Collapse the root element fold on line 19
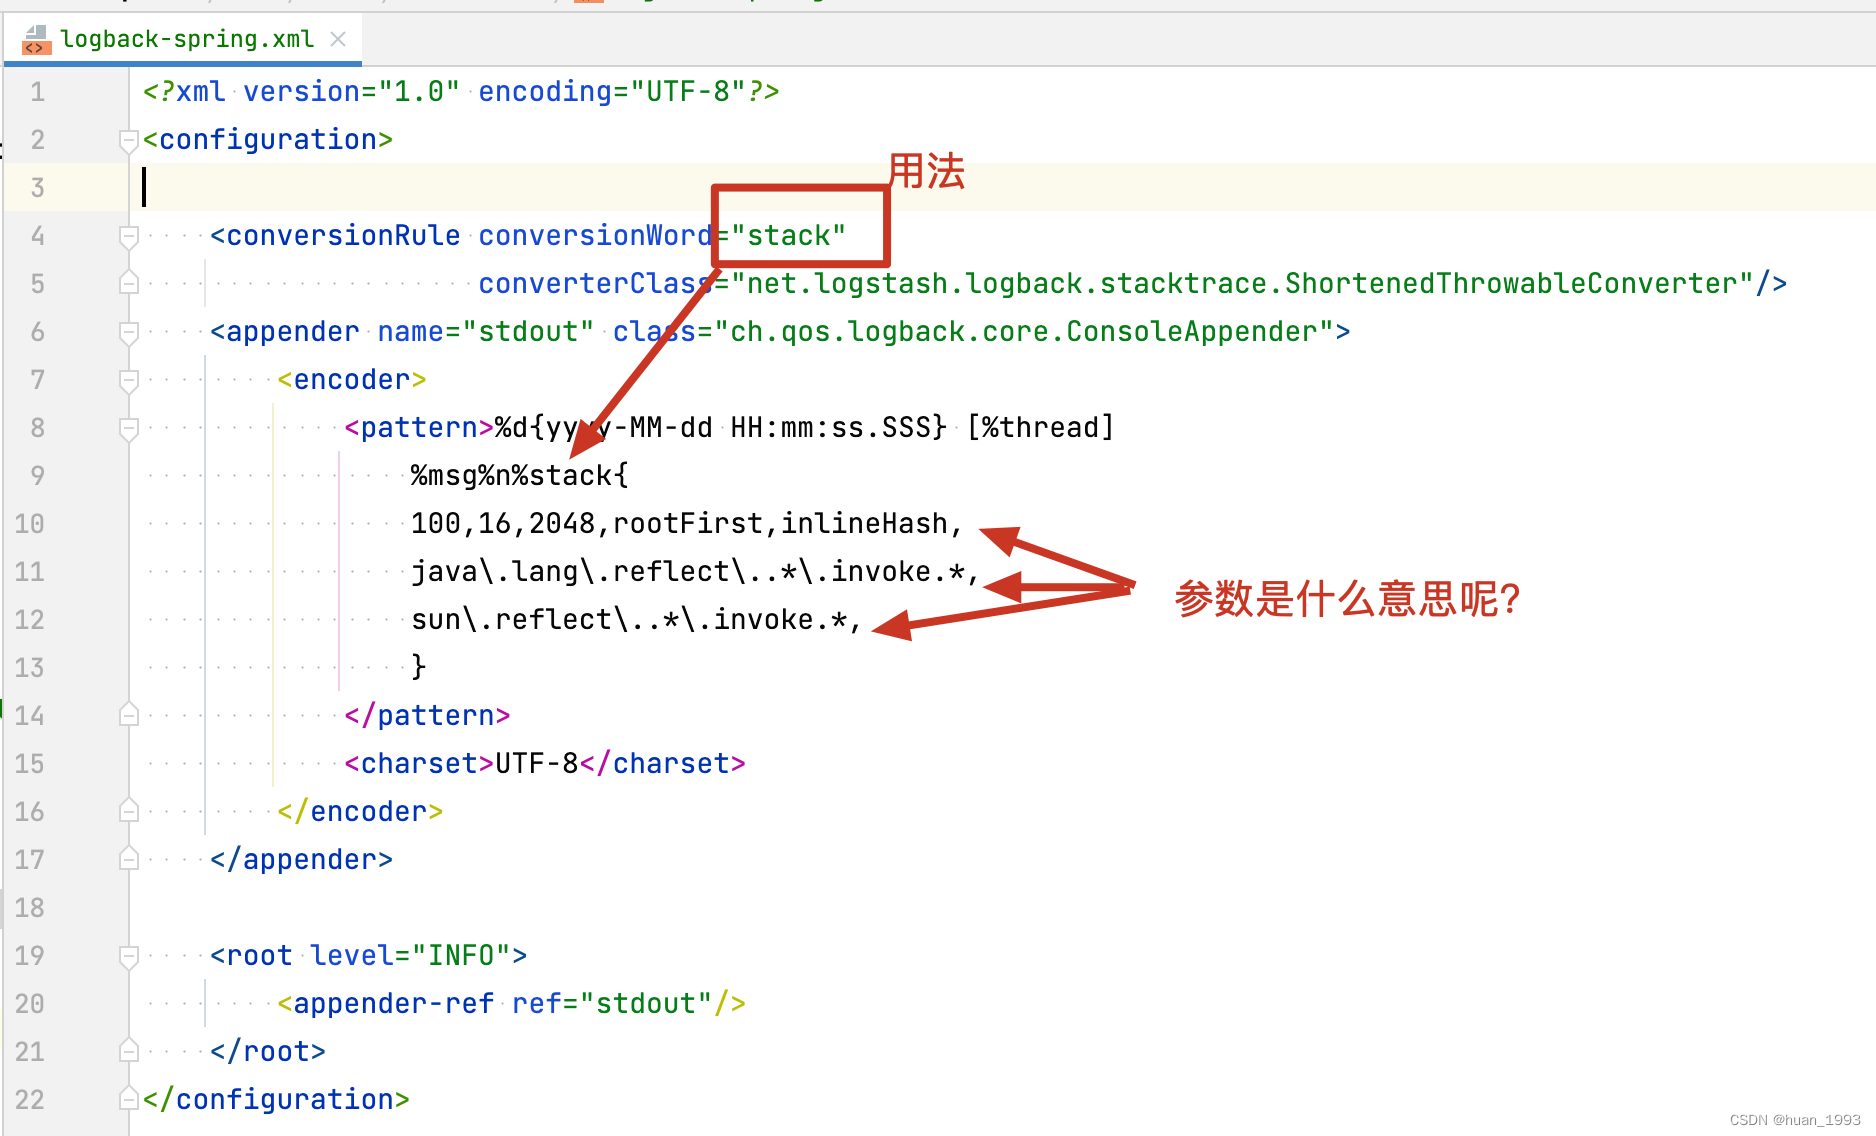 pos(128,956)
